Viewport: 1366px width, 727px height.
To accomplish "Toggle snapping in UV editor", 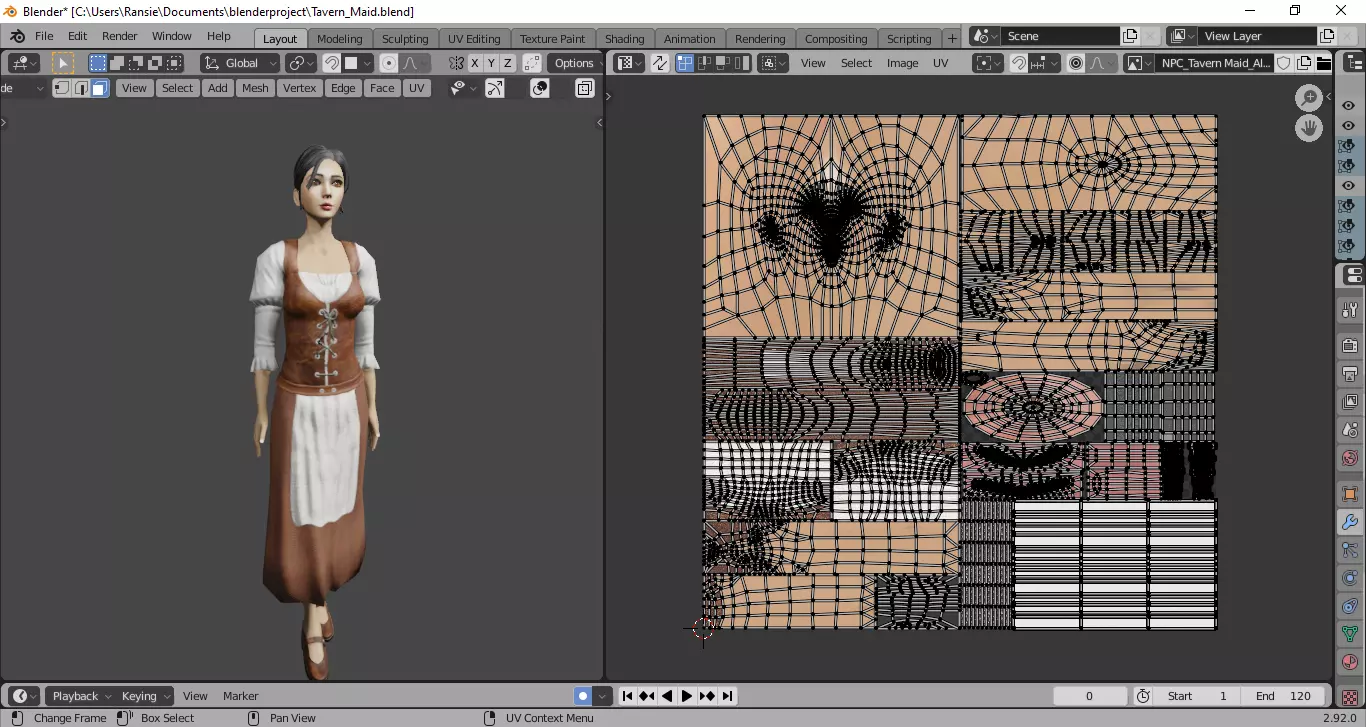I will (x=1018, y=63).
